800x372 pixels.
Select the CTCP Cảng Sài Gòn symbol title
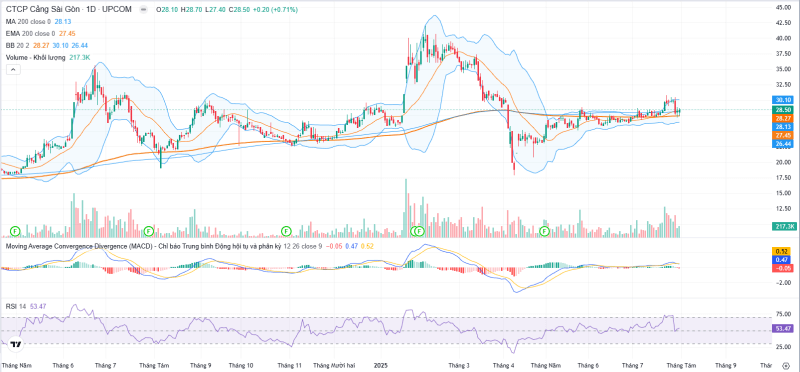click(68, 9)
